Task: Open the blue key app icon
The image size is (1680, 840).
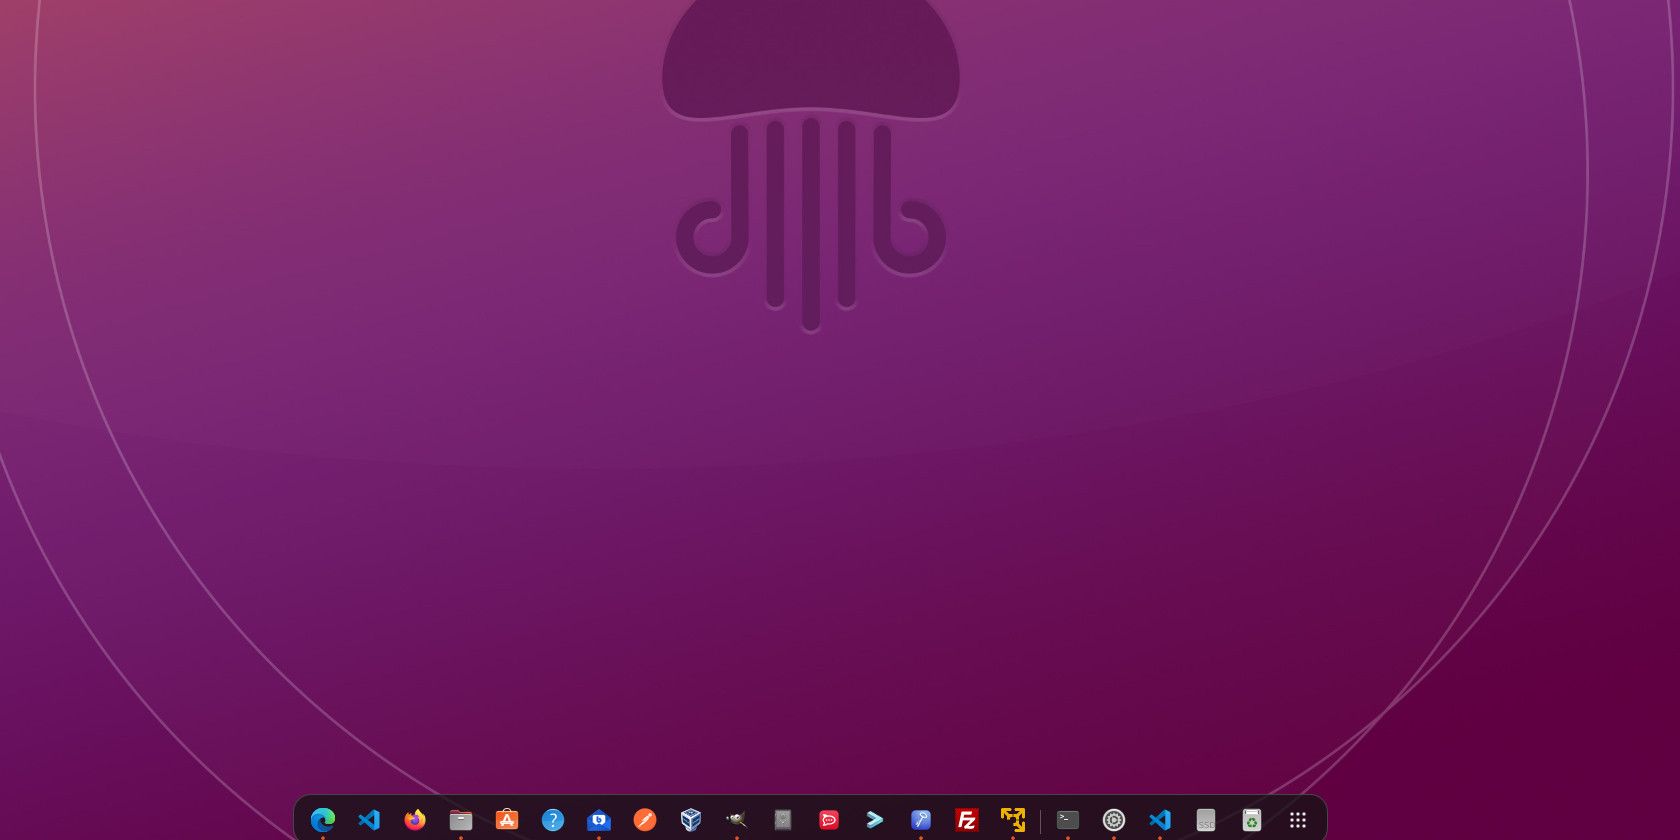Action: point(921,820)
